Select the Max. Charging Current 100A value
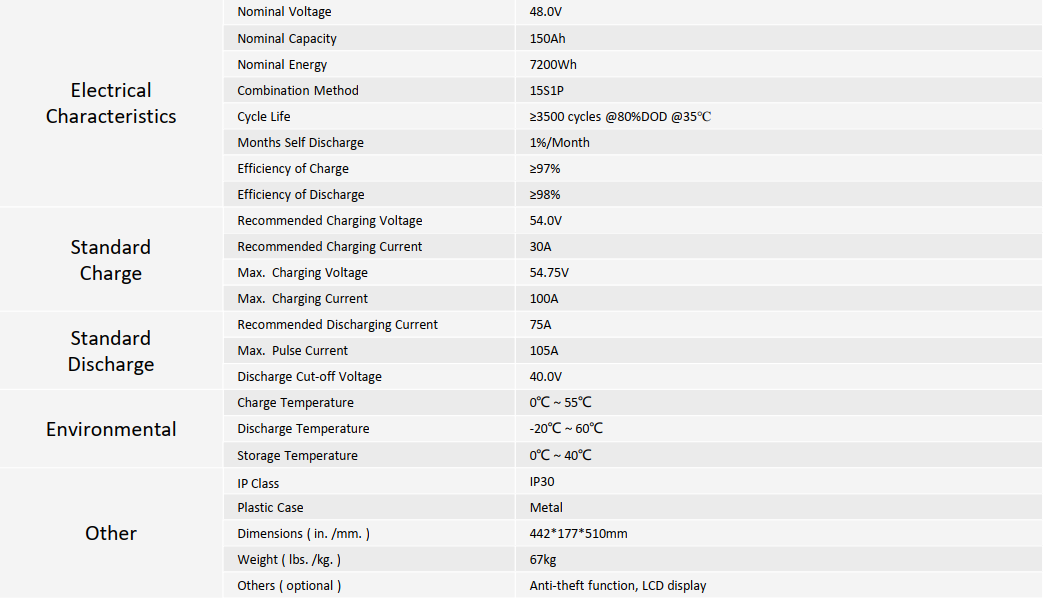This screenshot has height=604, width=1044. click(544, 298)
